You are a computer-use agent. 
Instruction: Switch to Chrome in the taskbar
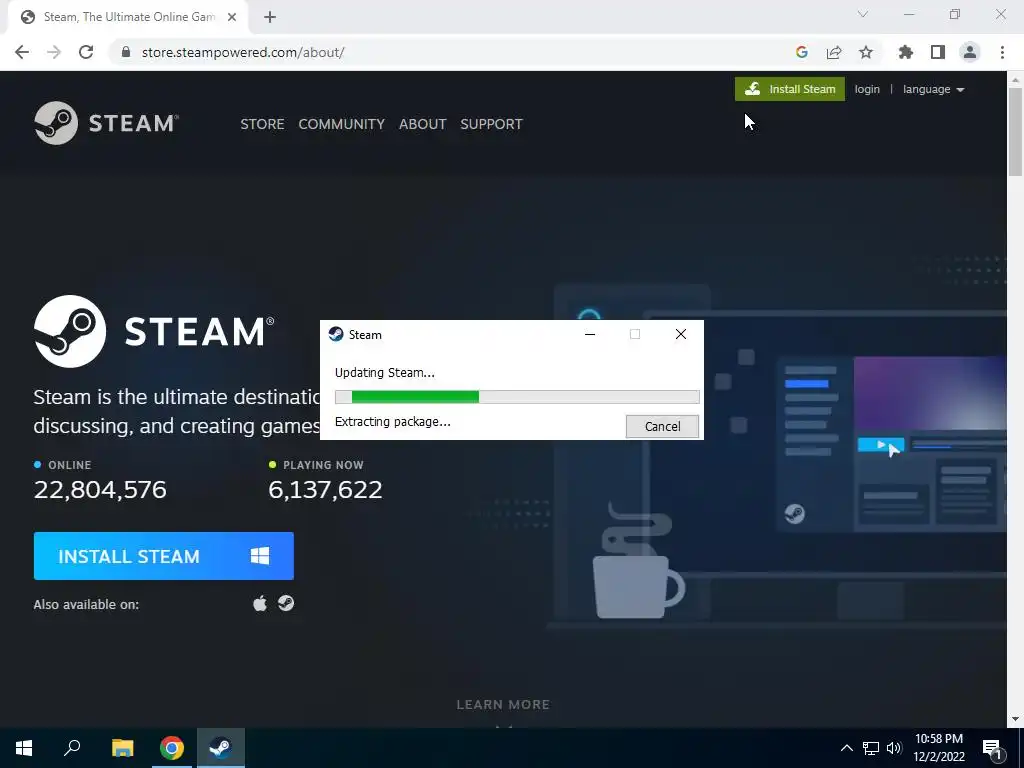click(x=172, y=748)
